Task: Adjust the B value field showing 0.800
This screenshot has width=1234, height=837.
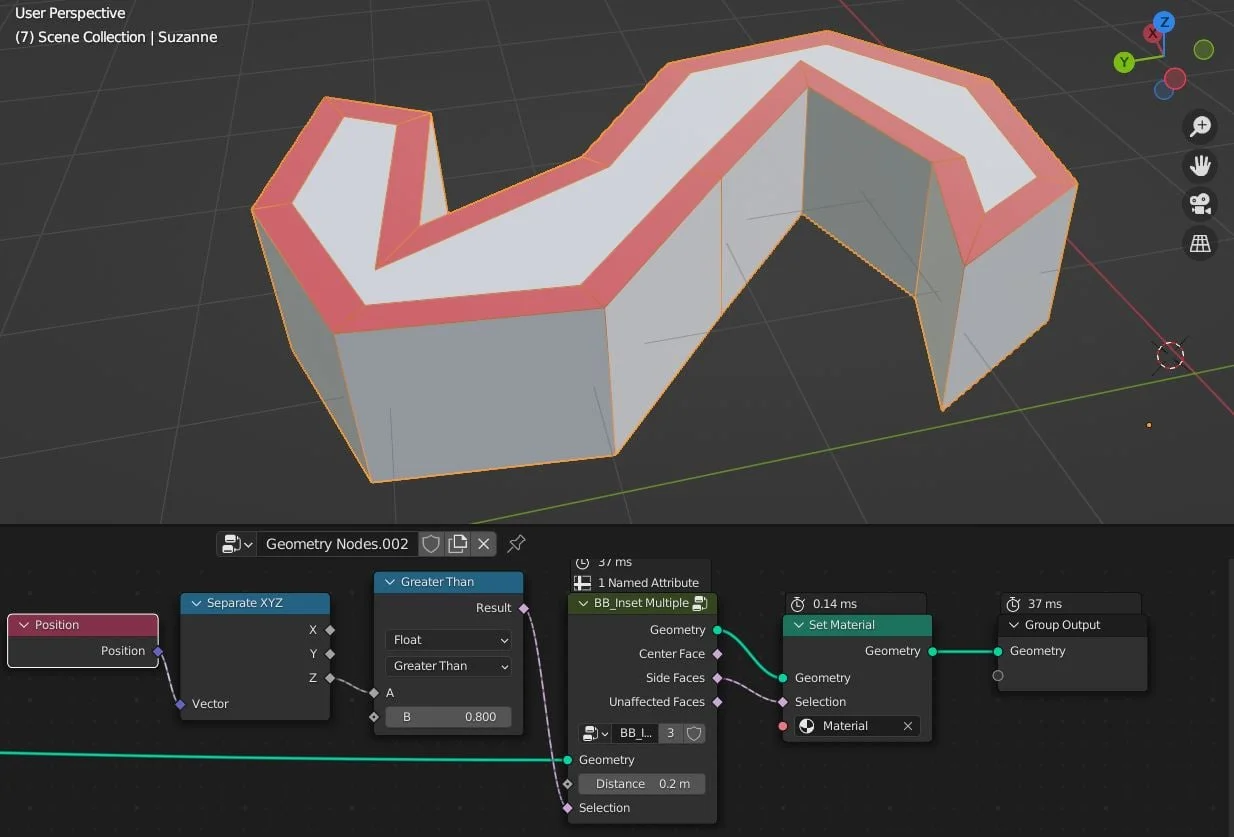Action: pyautogui.click(x=447, y=716)
